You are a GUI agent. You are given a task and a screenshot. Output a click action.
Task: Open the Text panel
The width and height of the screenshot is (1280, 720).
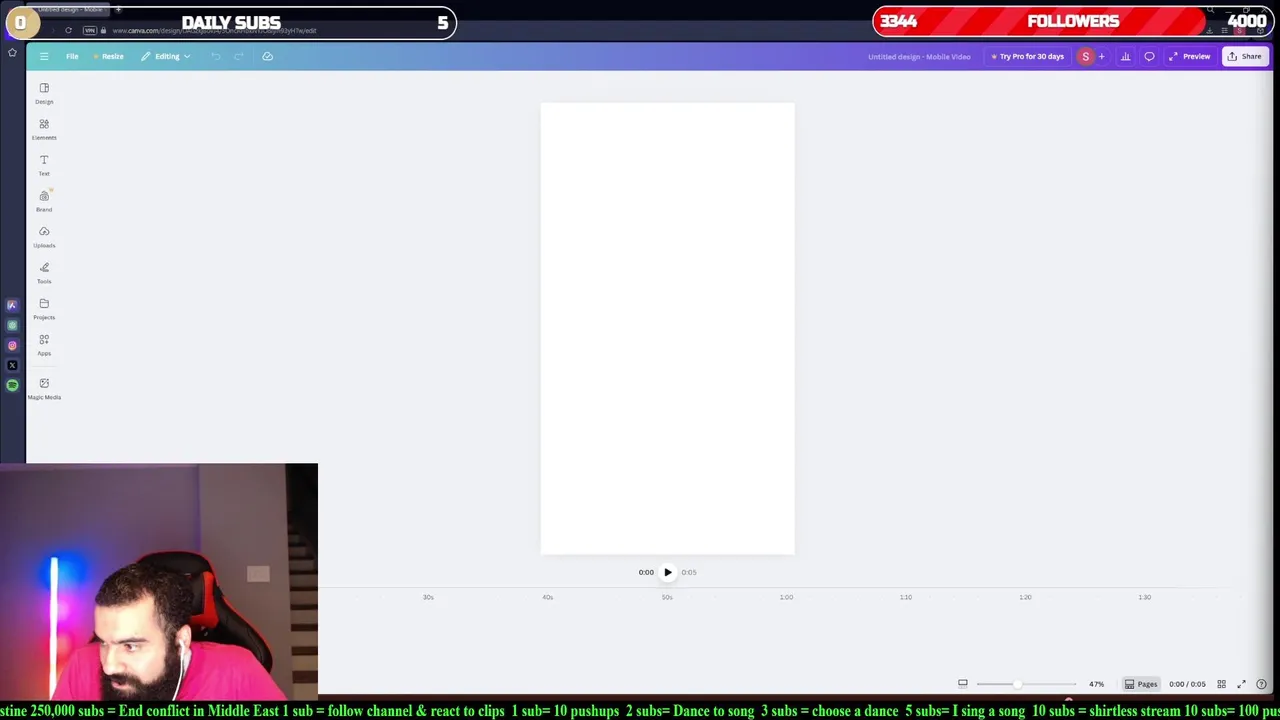(x=44, y=165)
